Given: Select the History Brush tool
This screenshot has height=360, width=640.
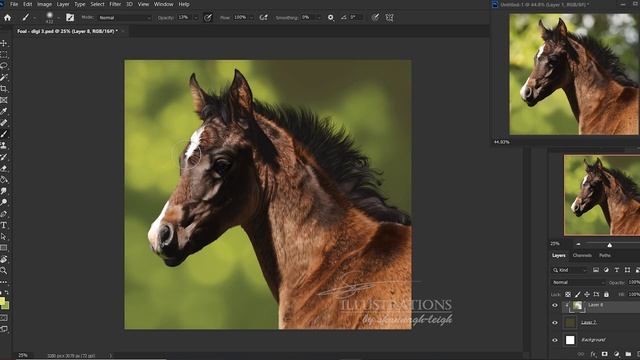Looking at the screenshot, I should (4, 157).
